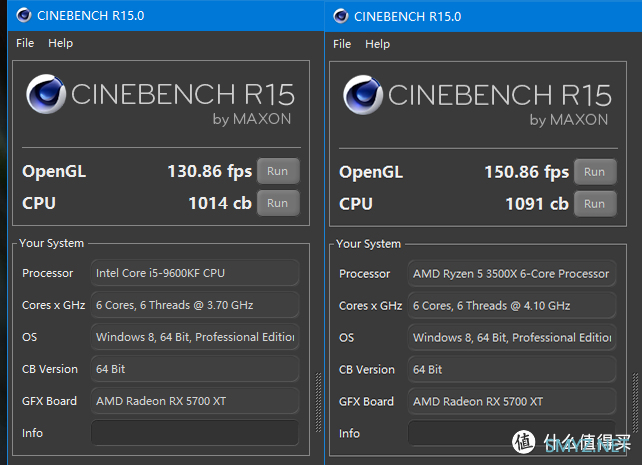Grab the left window panel splitter handle

coord(318,402)
